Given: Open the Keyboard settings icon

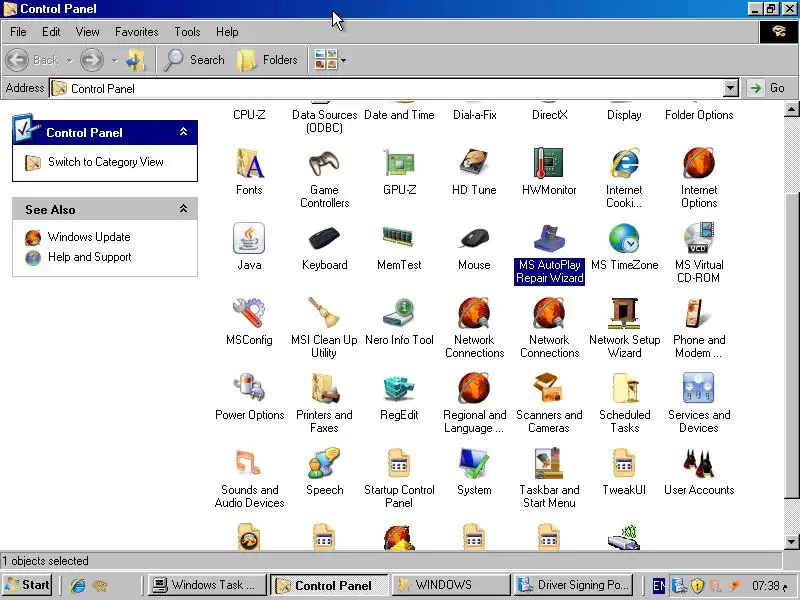Looking at the screenshot, I should click(x=324, y=238).
